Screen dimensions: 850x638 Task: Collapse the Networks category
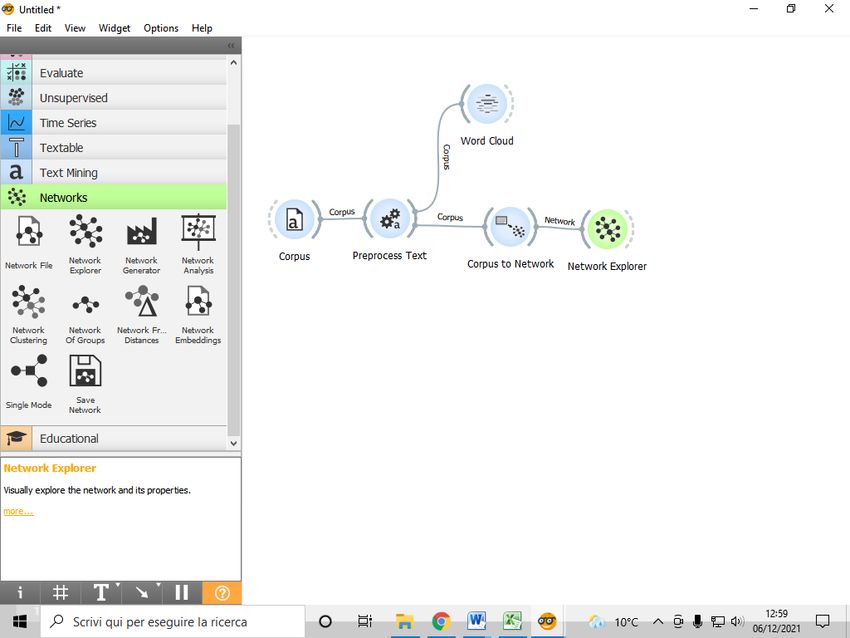tap(113, 198)
